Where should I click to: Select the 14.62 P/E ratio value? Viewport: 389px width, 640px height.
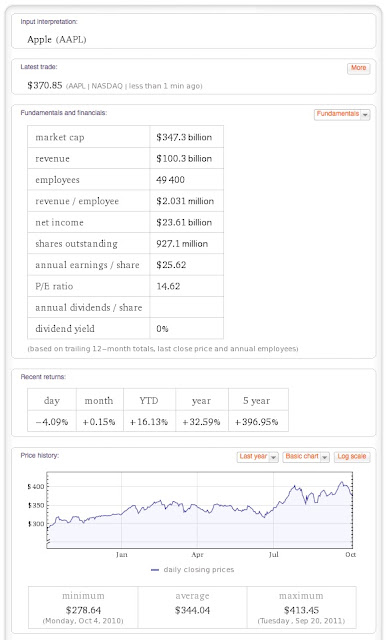click(168, 286)
